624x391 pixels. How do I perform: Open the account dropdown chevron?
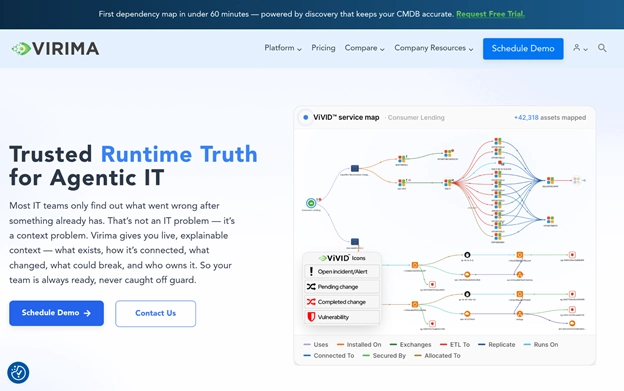click(x=585, y=49)
